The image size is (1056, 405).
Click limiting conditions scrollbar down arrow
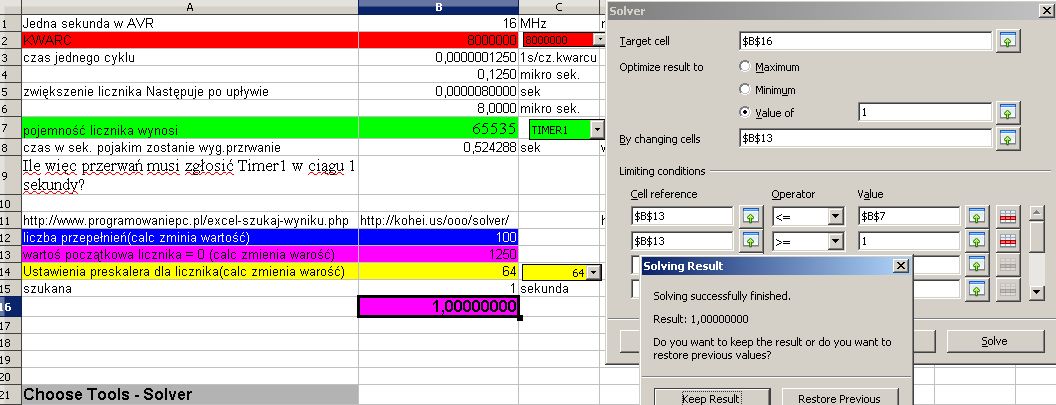coord(1038,292)
